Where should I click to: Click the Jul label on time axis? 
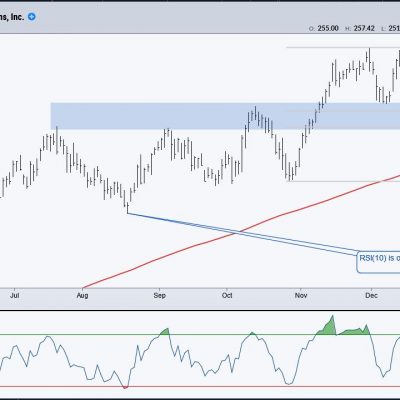[x=15, y=295]
